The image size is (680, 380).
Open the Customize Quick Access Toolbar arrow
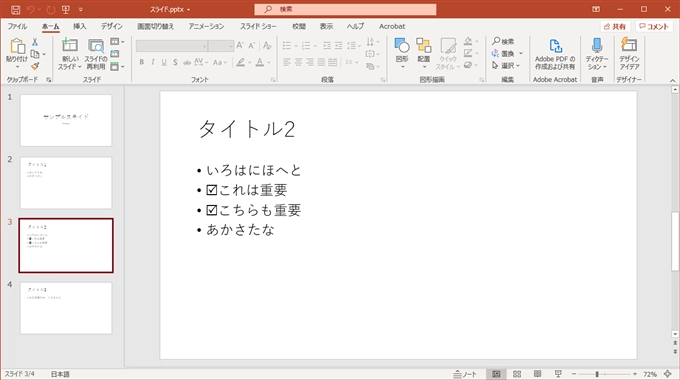click(x=81, y=9)
